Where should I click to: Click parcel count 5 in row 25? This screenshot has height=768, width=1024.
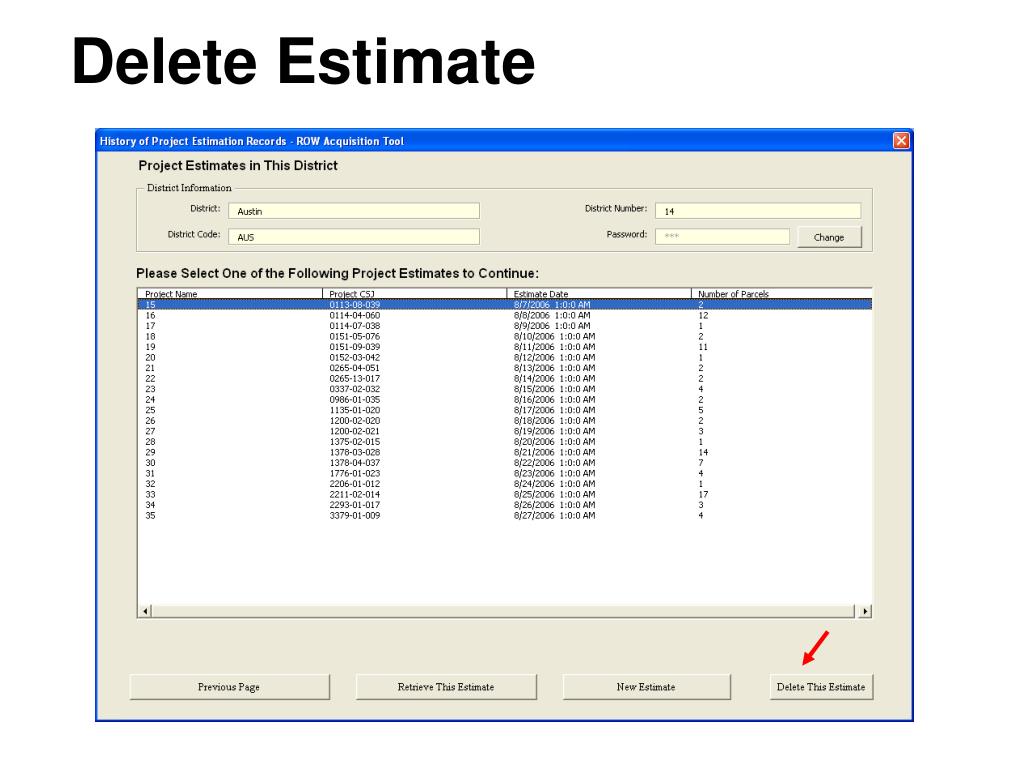tap(701, 410)
